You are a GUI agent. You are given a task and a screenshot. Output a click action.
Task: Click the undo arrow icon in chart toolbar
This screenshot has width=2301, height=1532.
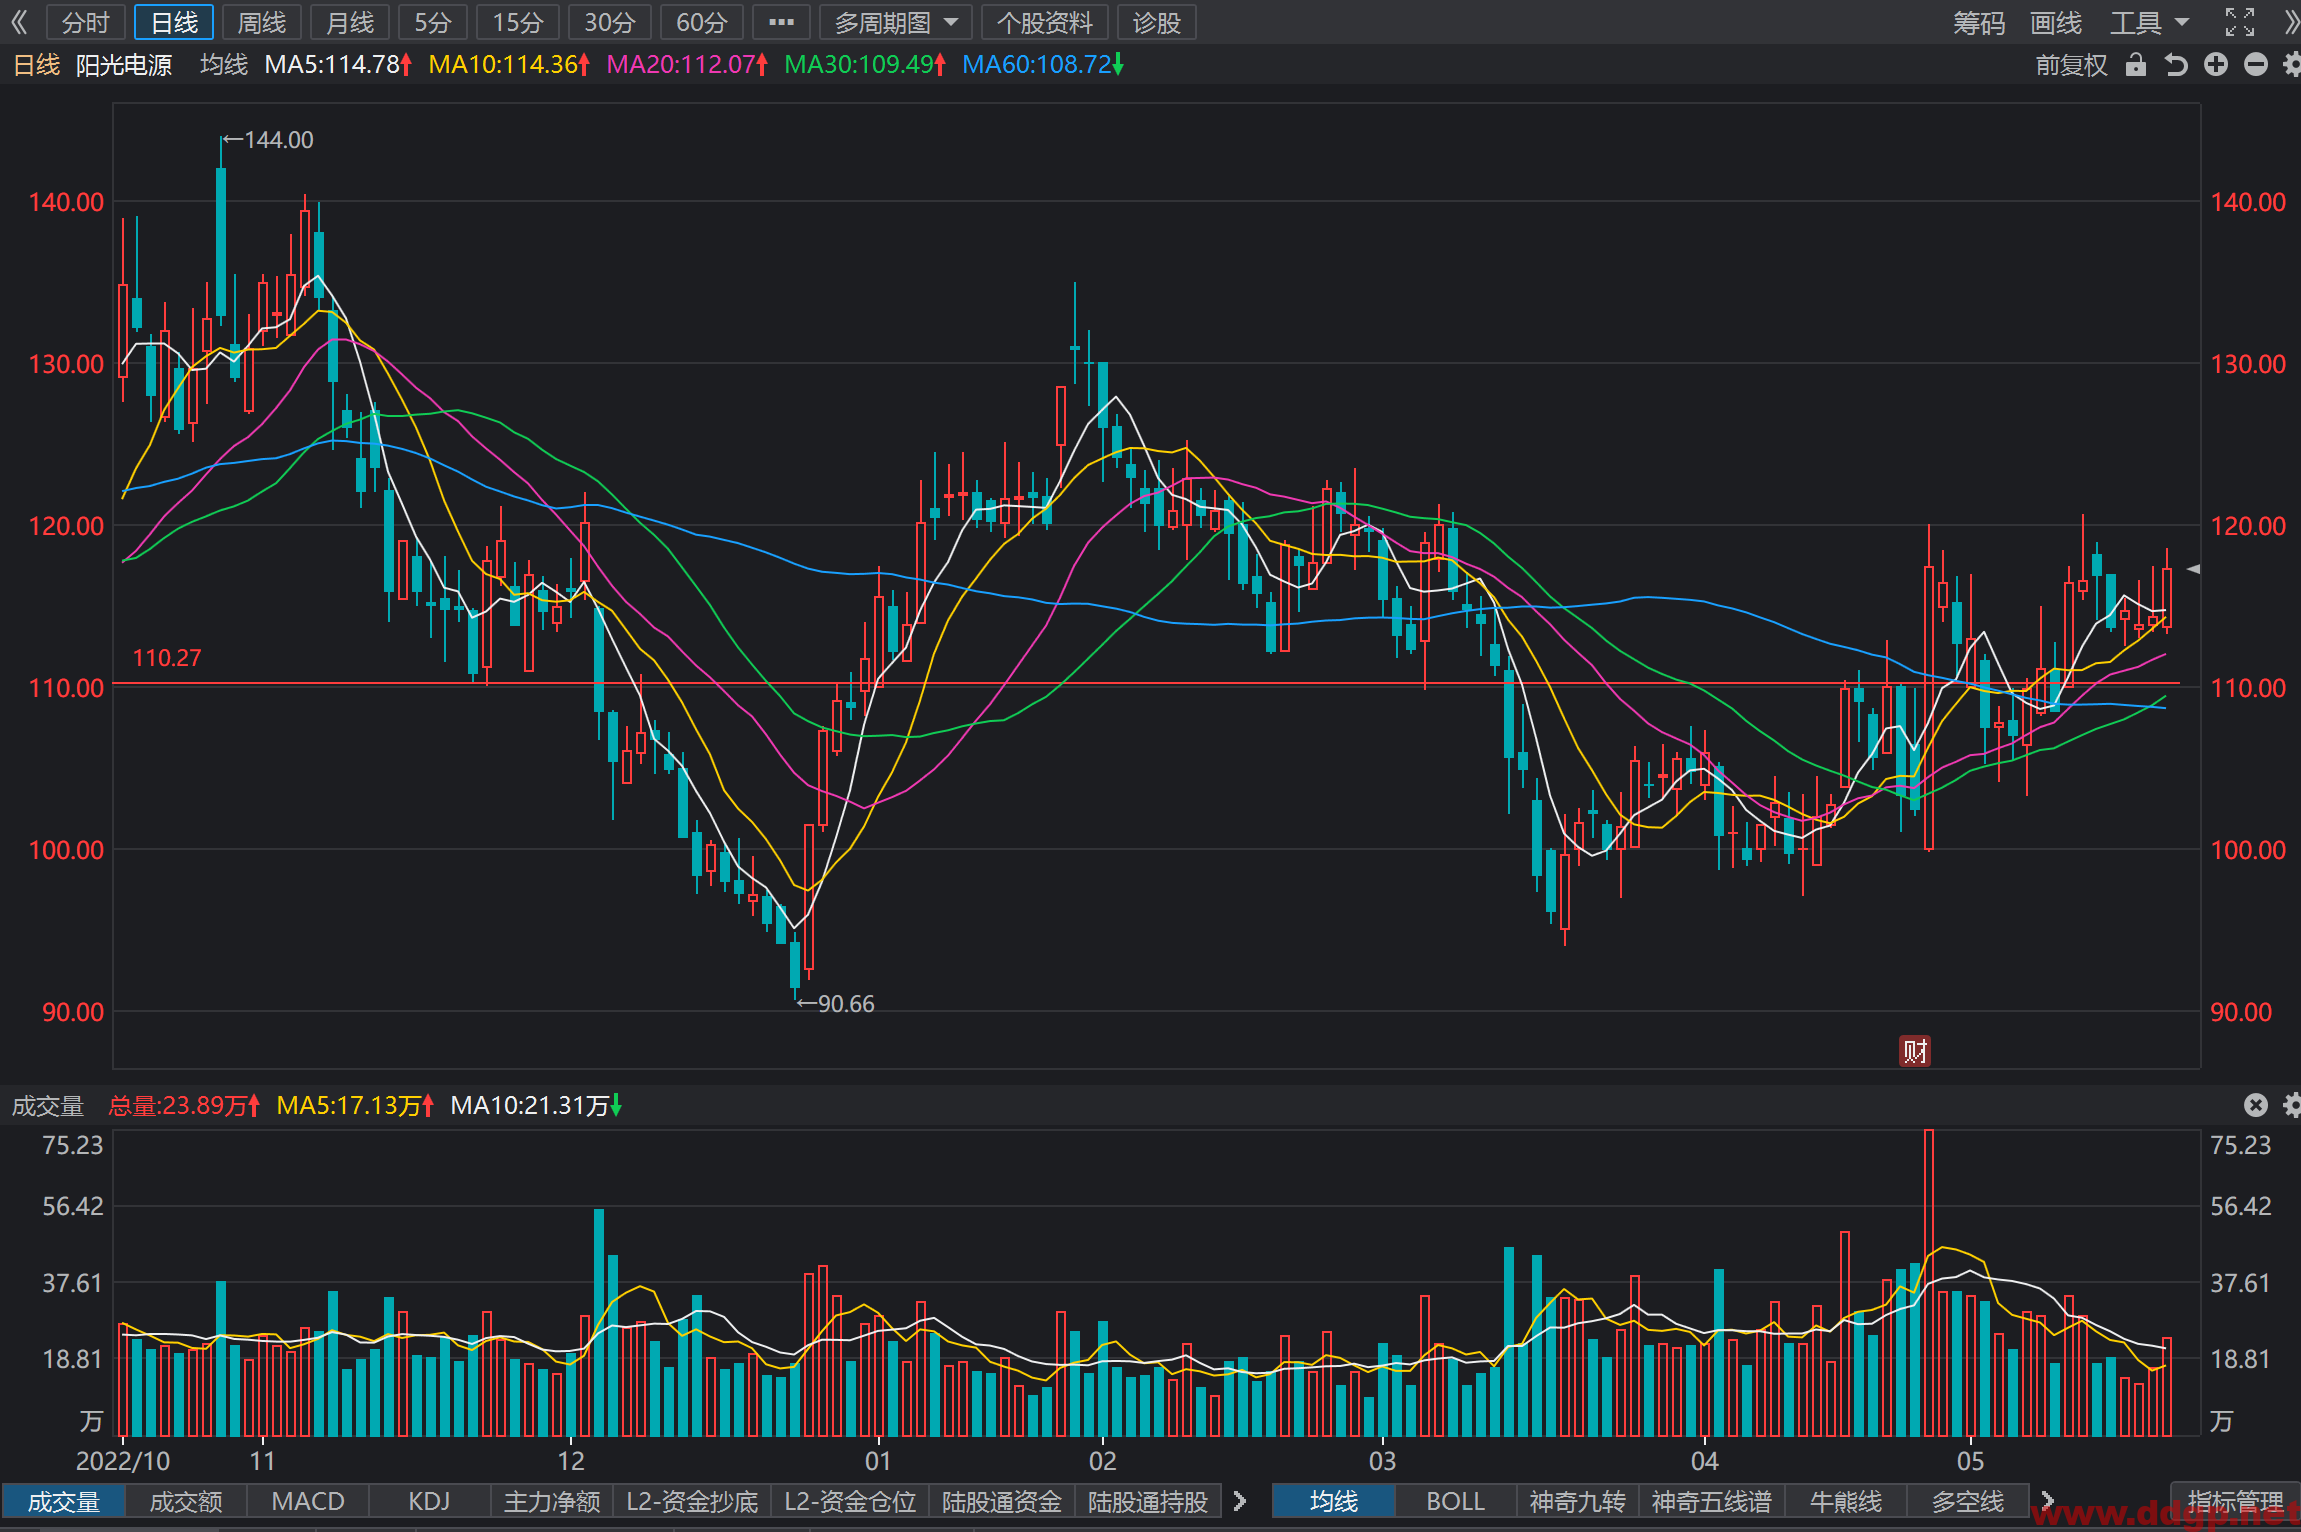point(2176,65)
